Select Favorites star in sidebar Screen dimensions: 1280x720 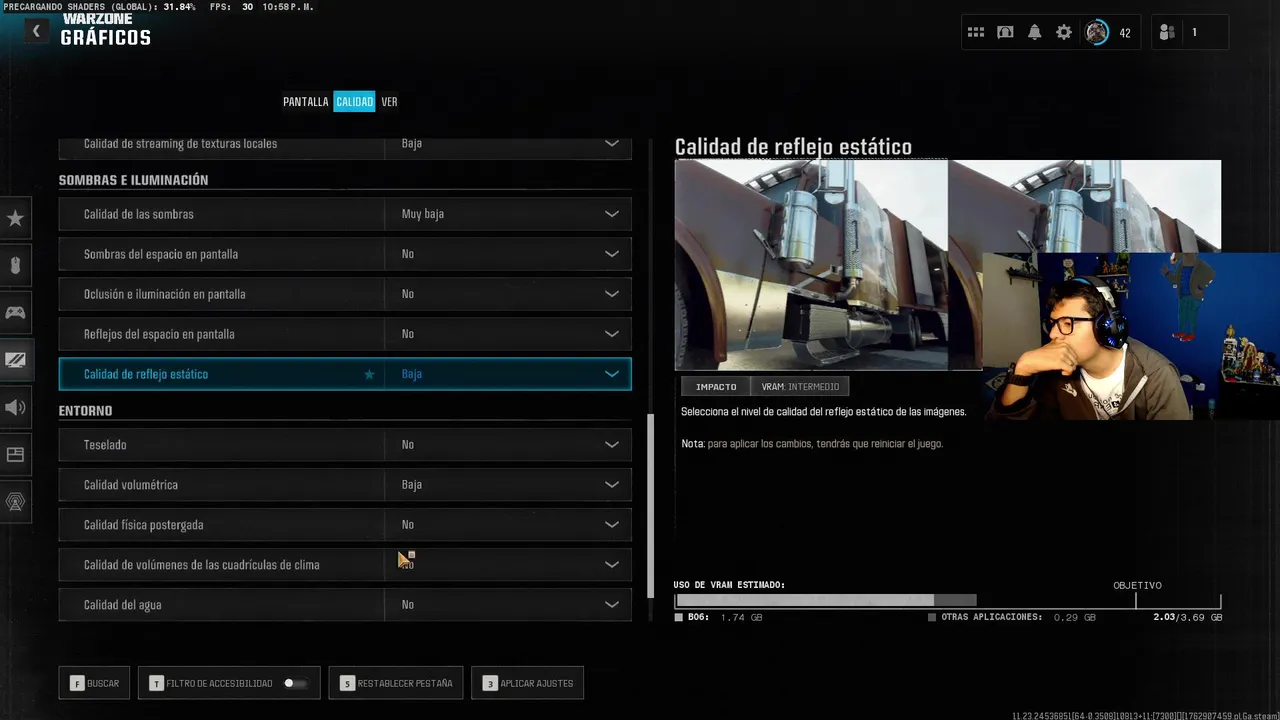(x=15, y=218)
